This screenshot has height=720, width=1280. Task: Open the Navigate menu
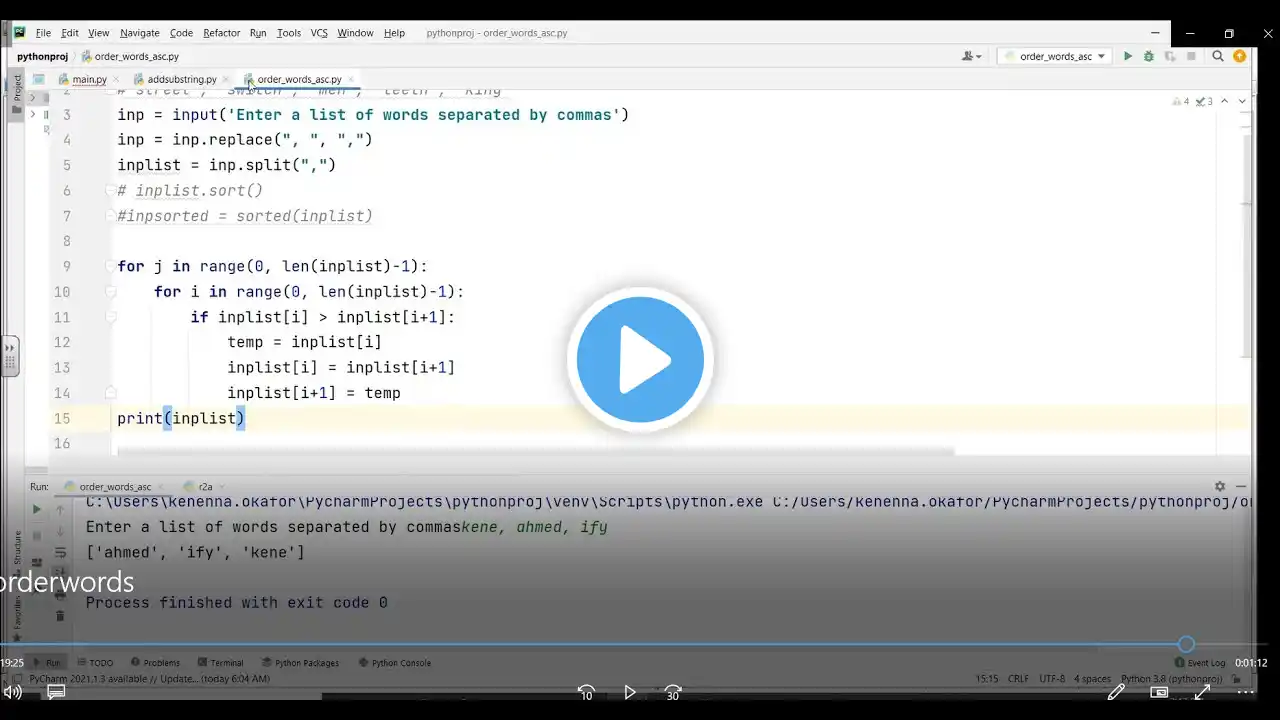pos(140,33)
